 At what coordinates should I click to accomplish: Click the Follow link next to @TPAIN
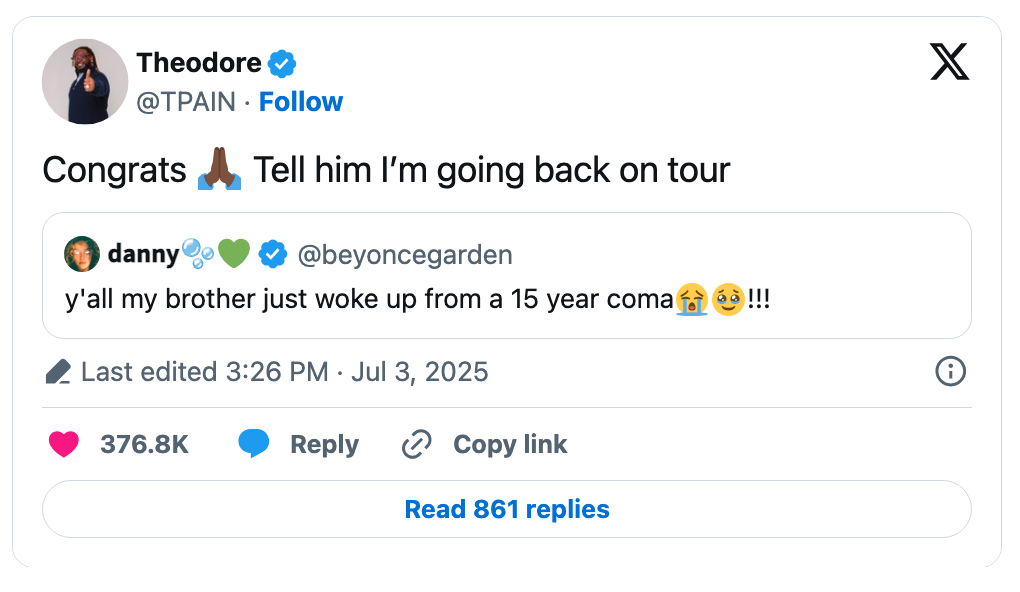tap(301, 101)
